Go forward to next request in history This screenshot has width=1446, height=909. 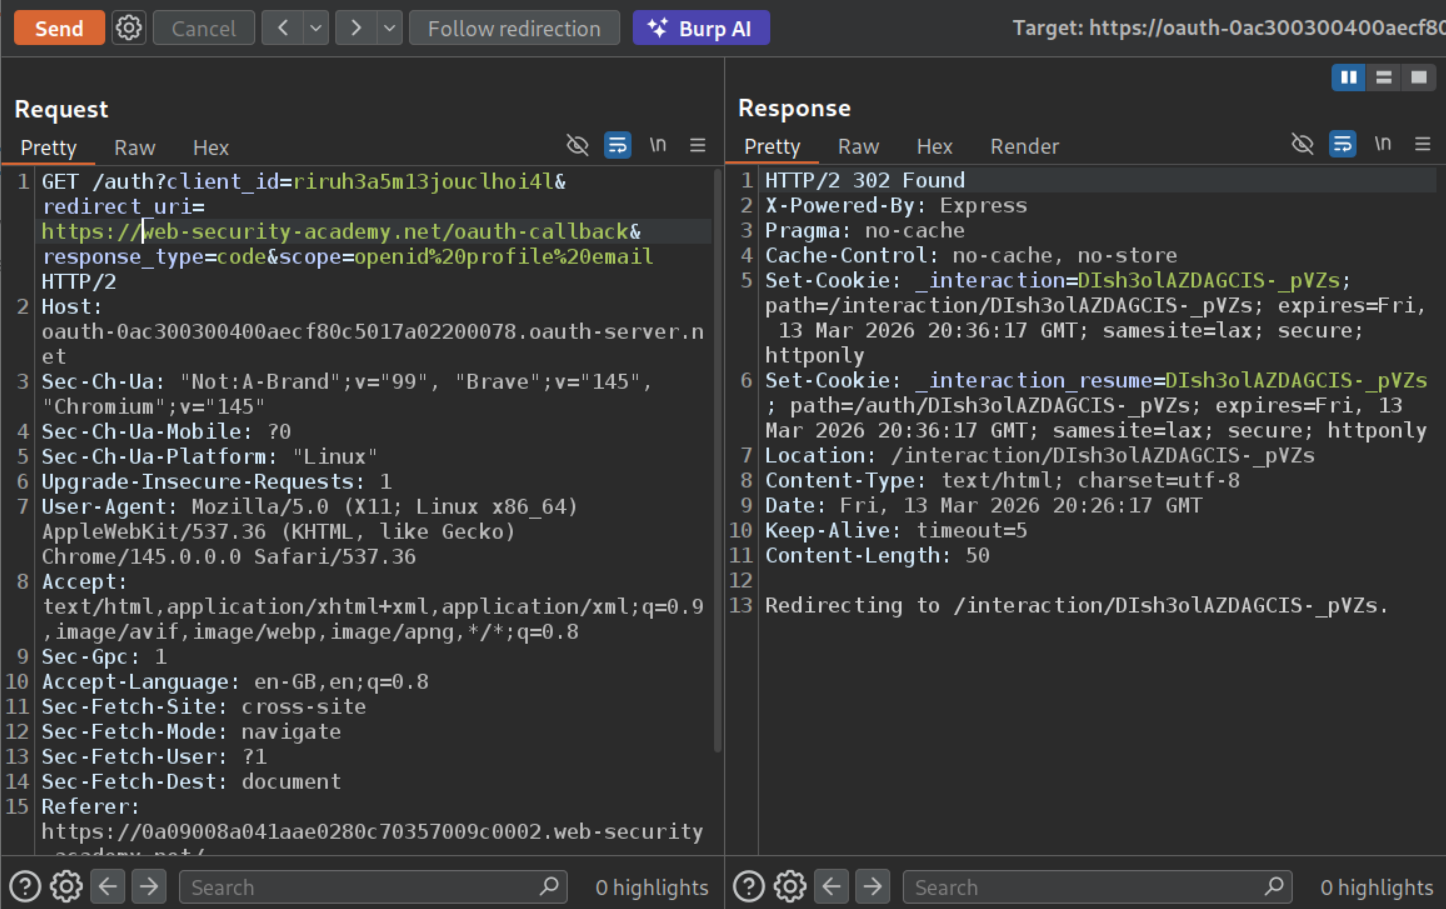tap(355, 28)
